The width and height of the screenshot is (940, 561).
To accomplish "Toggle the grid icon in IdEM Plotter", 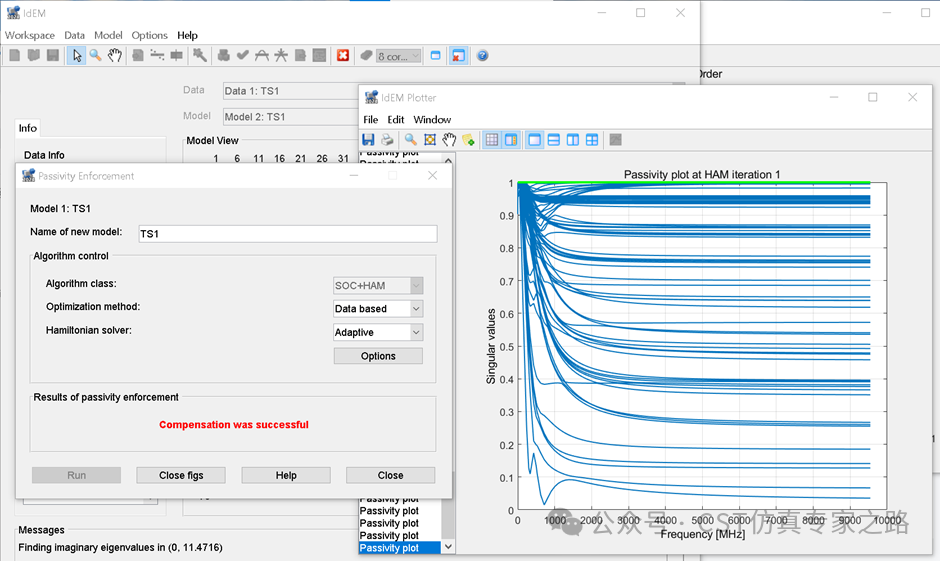I will 492,140.
